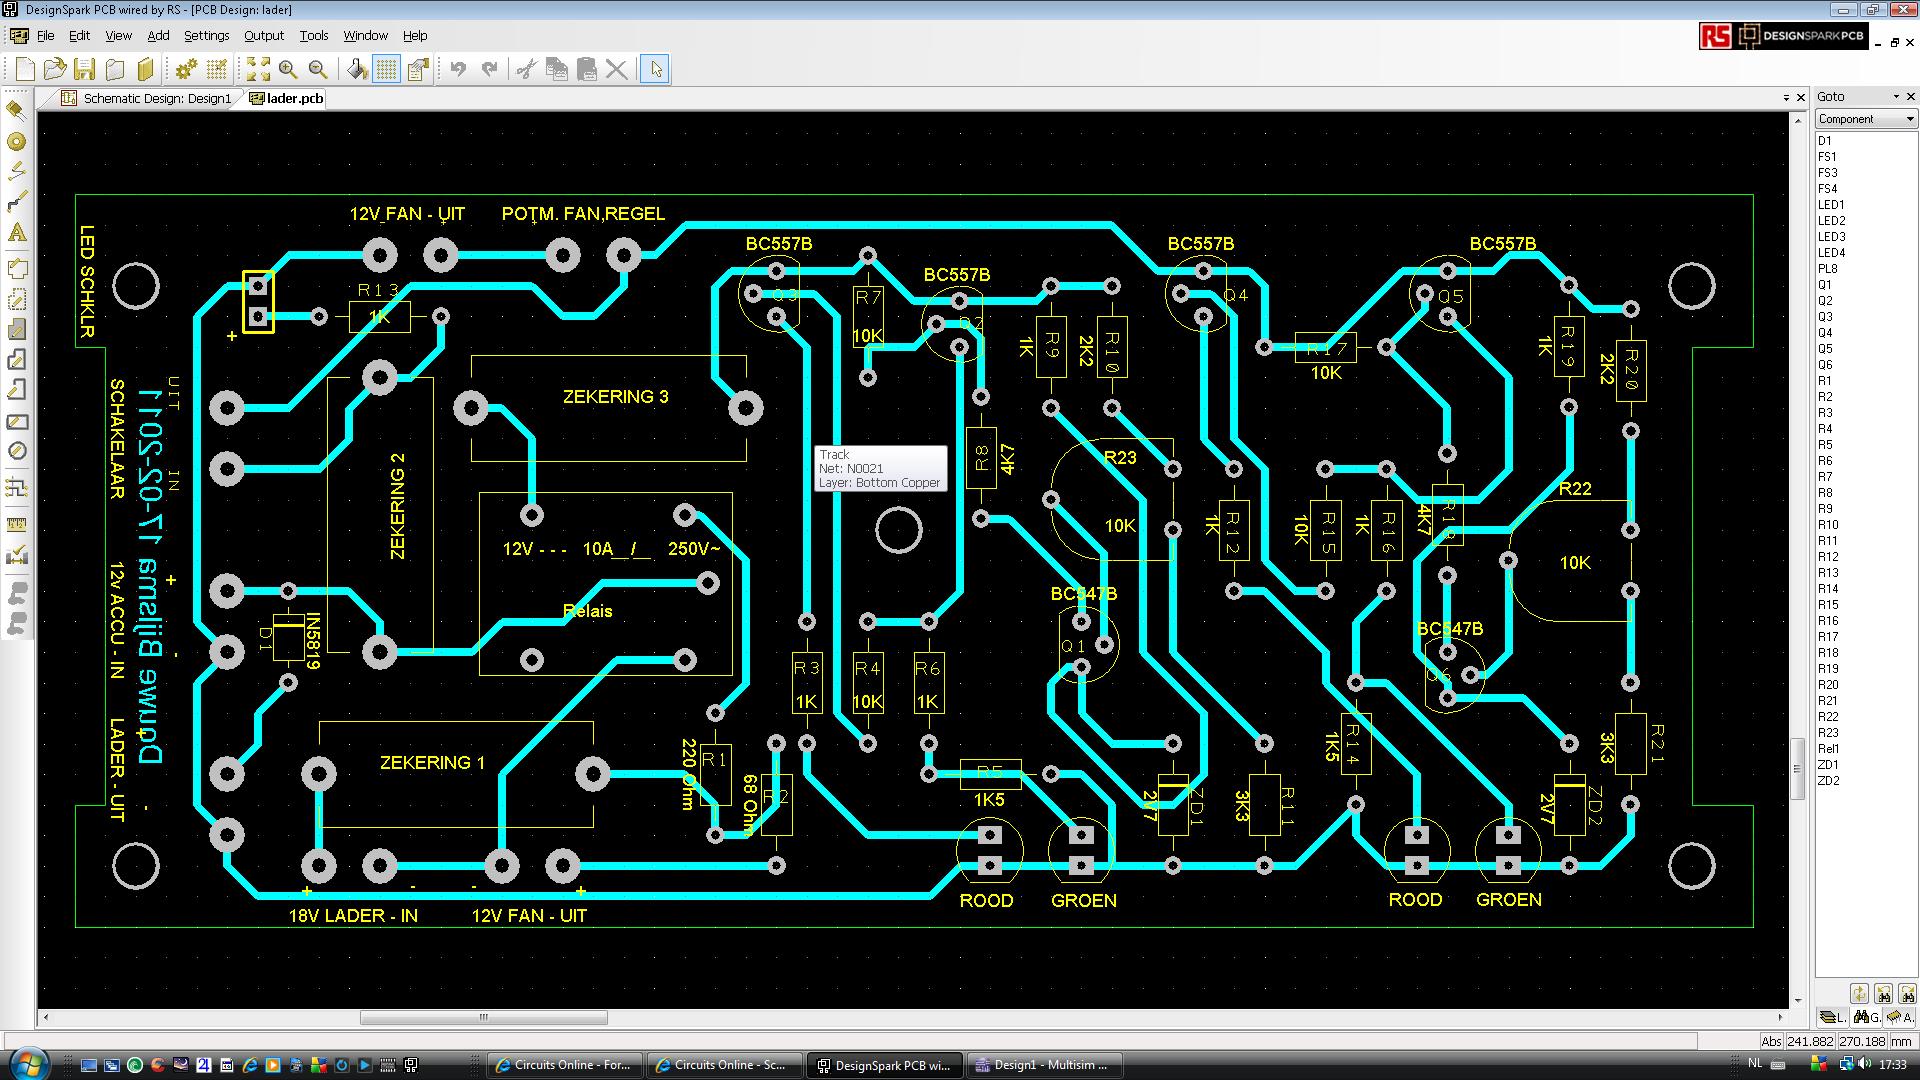Click the Save design icon
1920x1080 pixels.
85,69
